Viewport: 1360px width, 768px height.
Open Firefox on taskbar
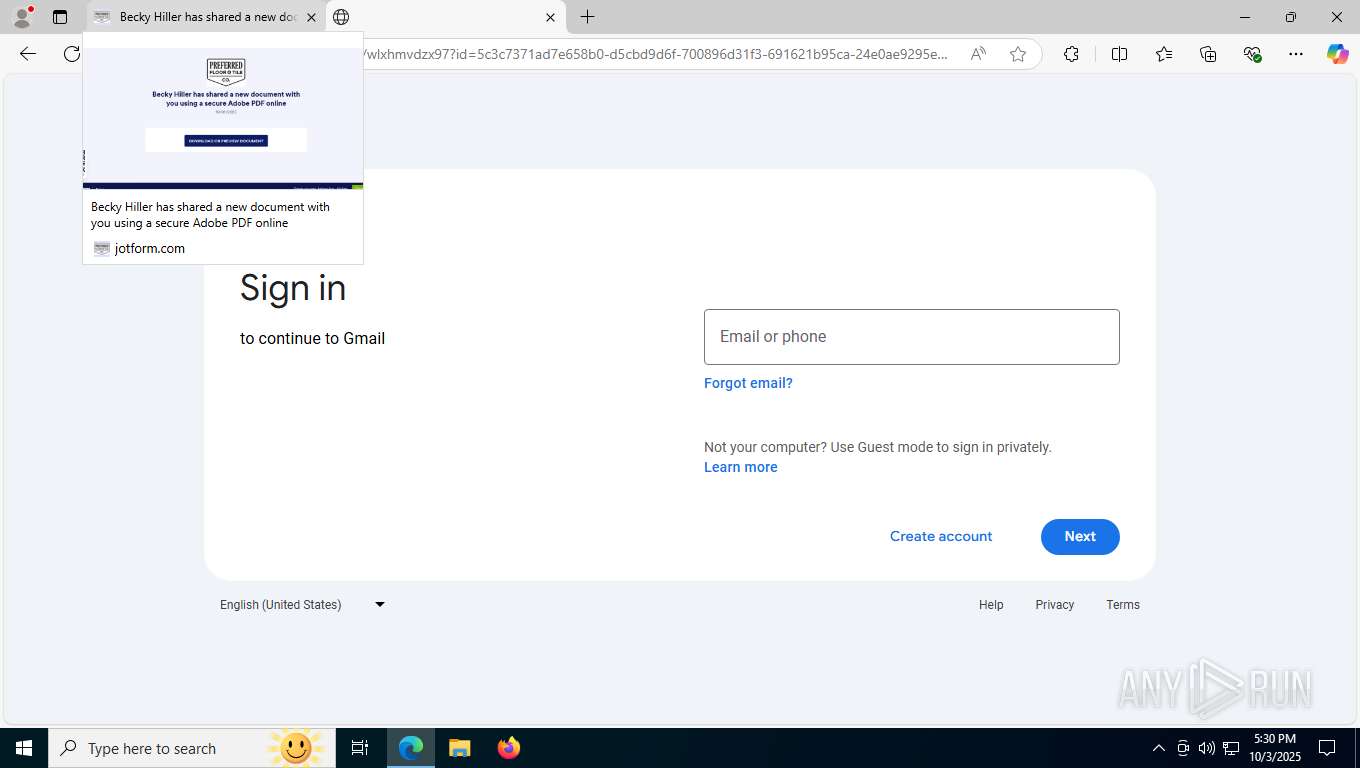509,748
